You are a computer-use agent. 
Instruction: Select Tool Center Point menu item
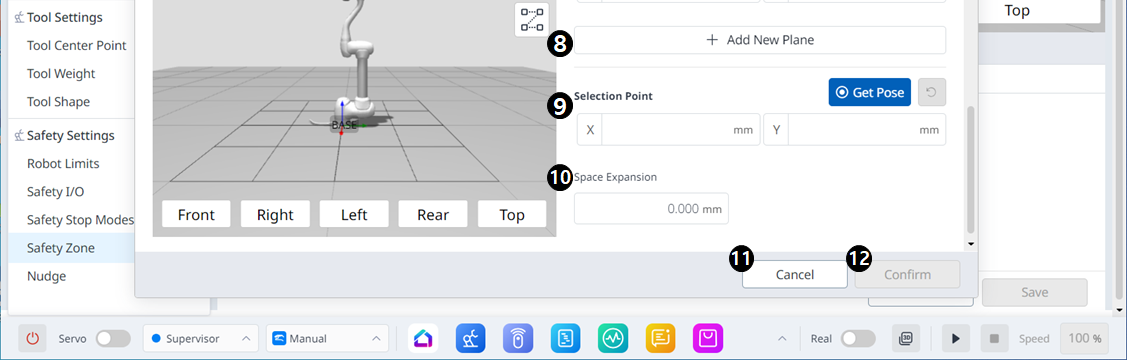(x=76, y=45)
